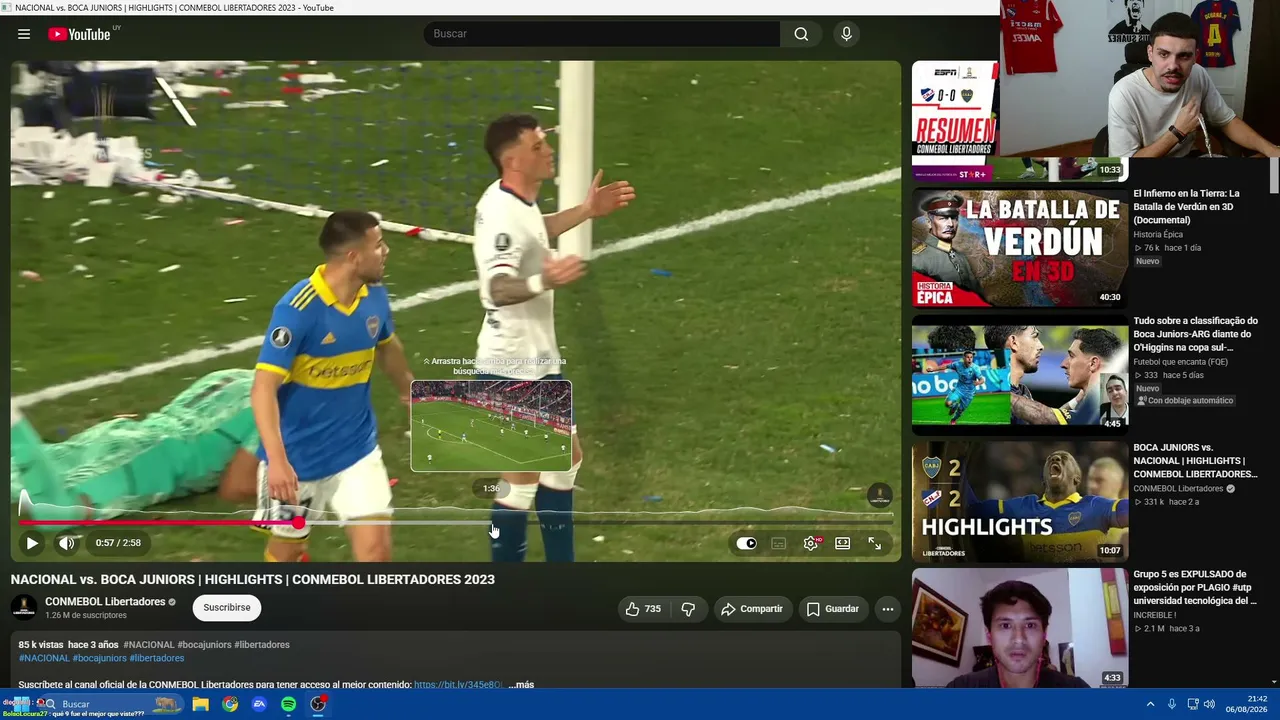1280x720 pixels.
Task: Click the 0:57 / 2:58 time display
Action: point(118,543)
